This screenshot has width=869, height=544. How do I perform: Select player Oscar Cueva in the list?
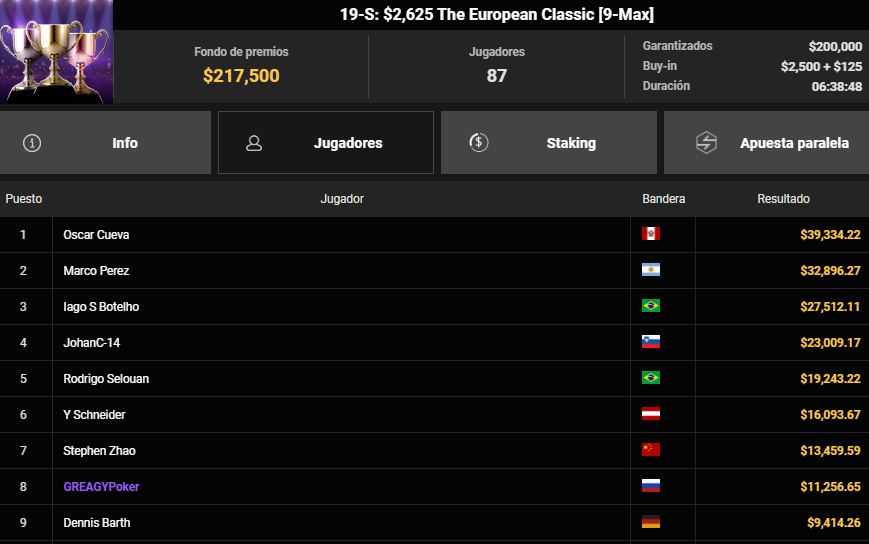pyautogui.click(x=96, y=234)
